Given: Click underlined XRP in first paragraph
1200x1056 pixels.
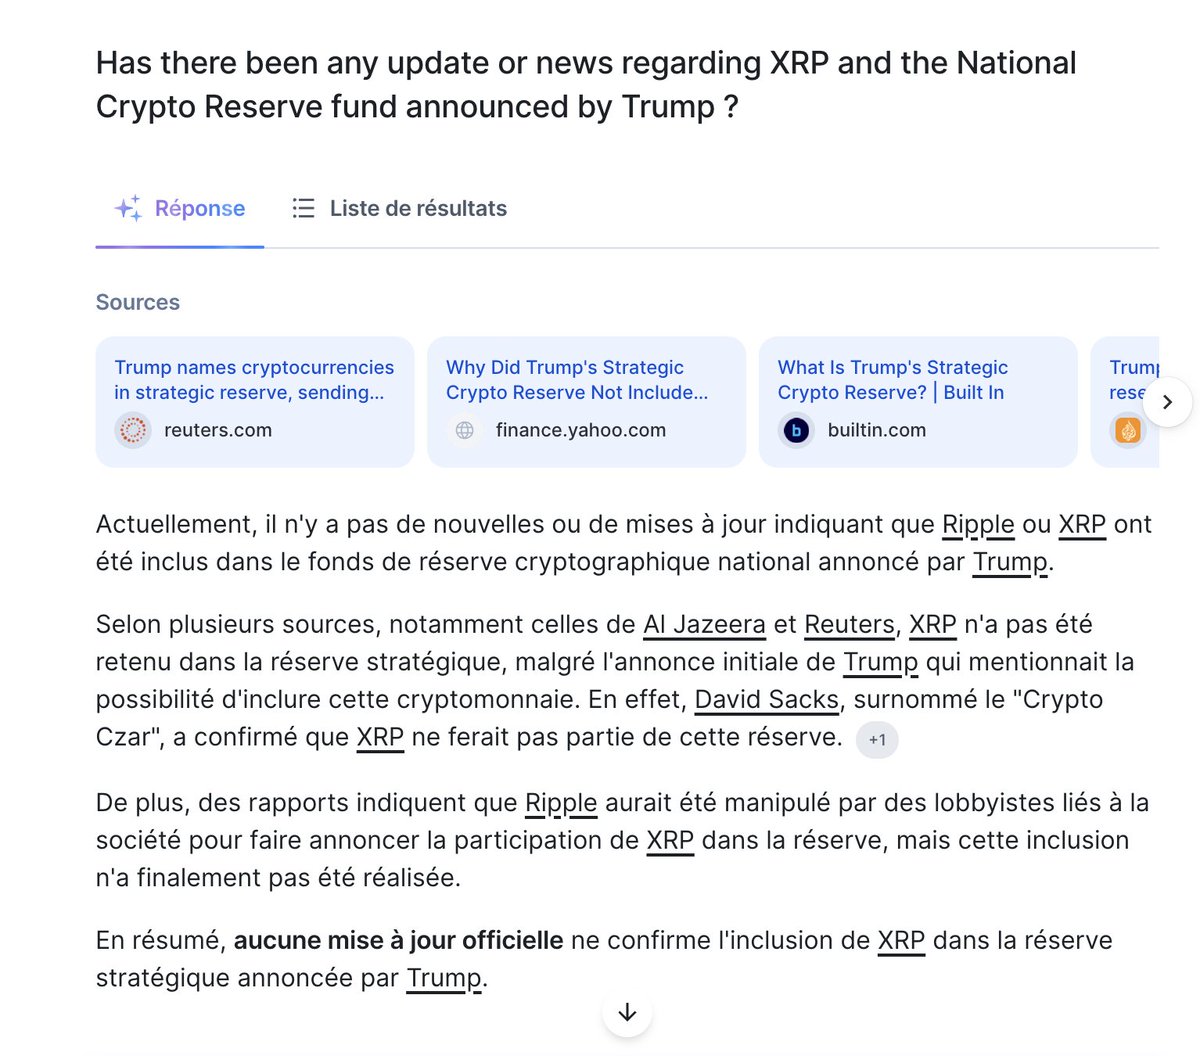Looking at the screenshot, I should [x=1082, y=525].
